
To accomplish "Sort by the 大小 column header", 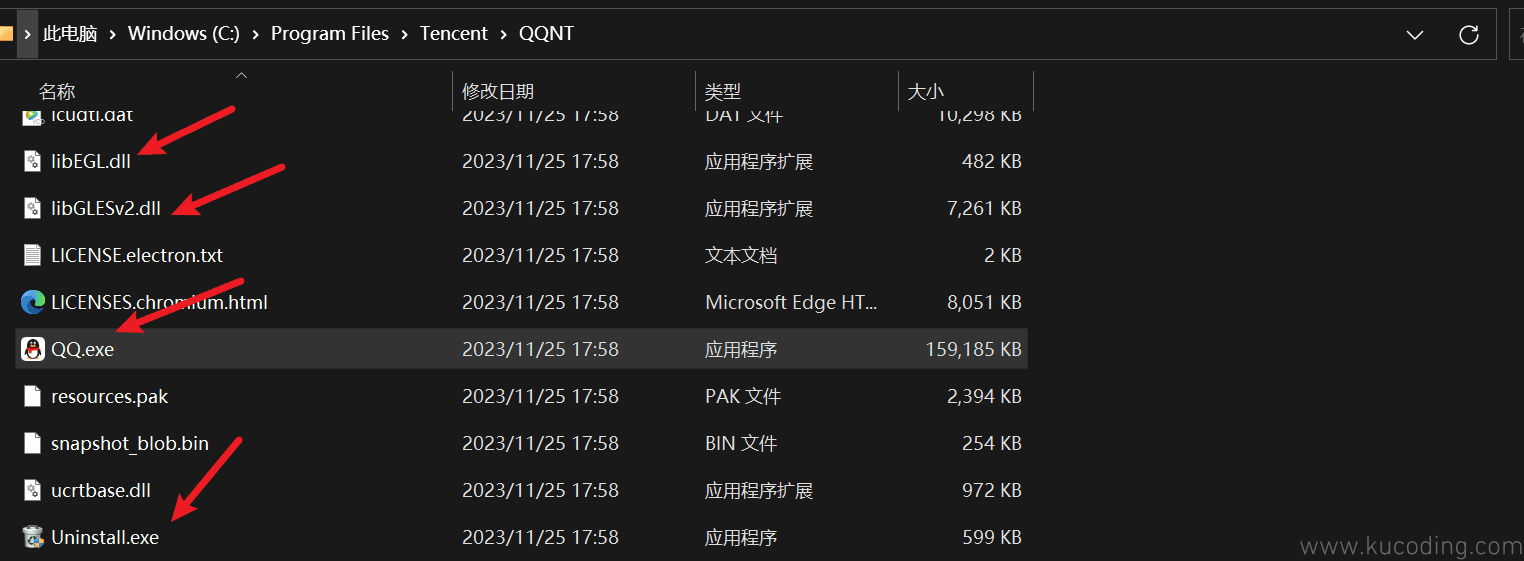I will click(x=925, y=92).
